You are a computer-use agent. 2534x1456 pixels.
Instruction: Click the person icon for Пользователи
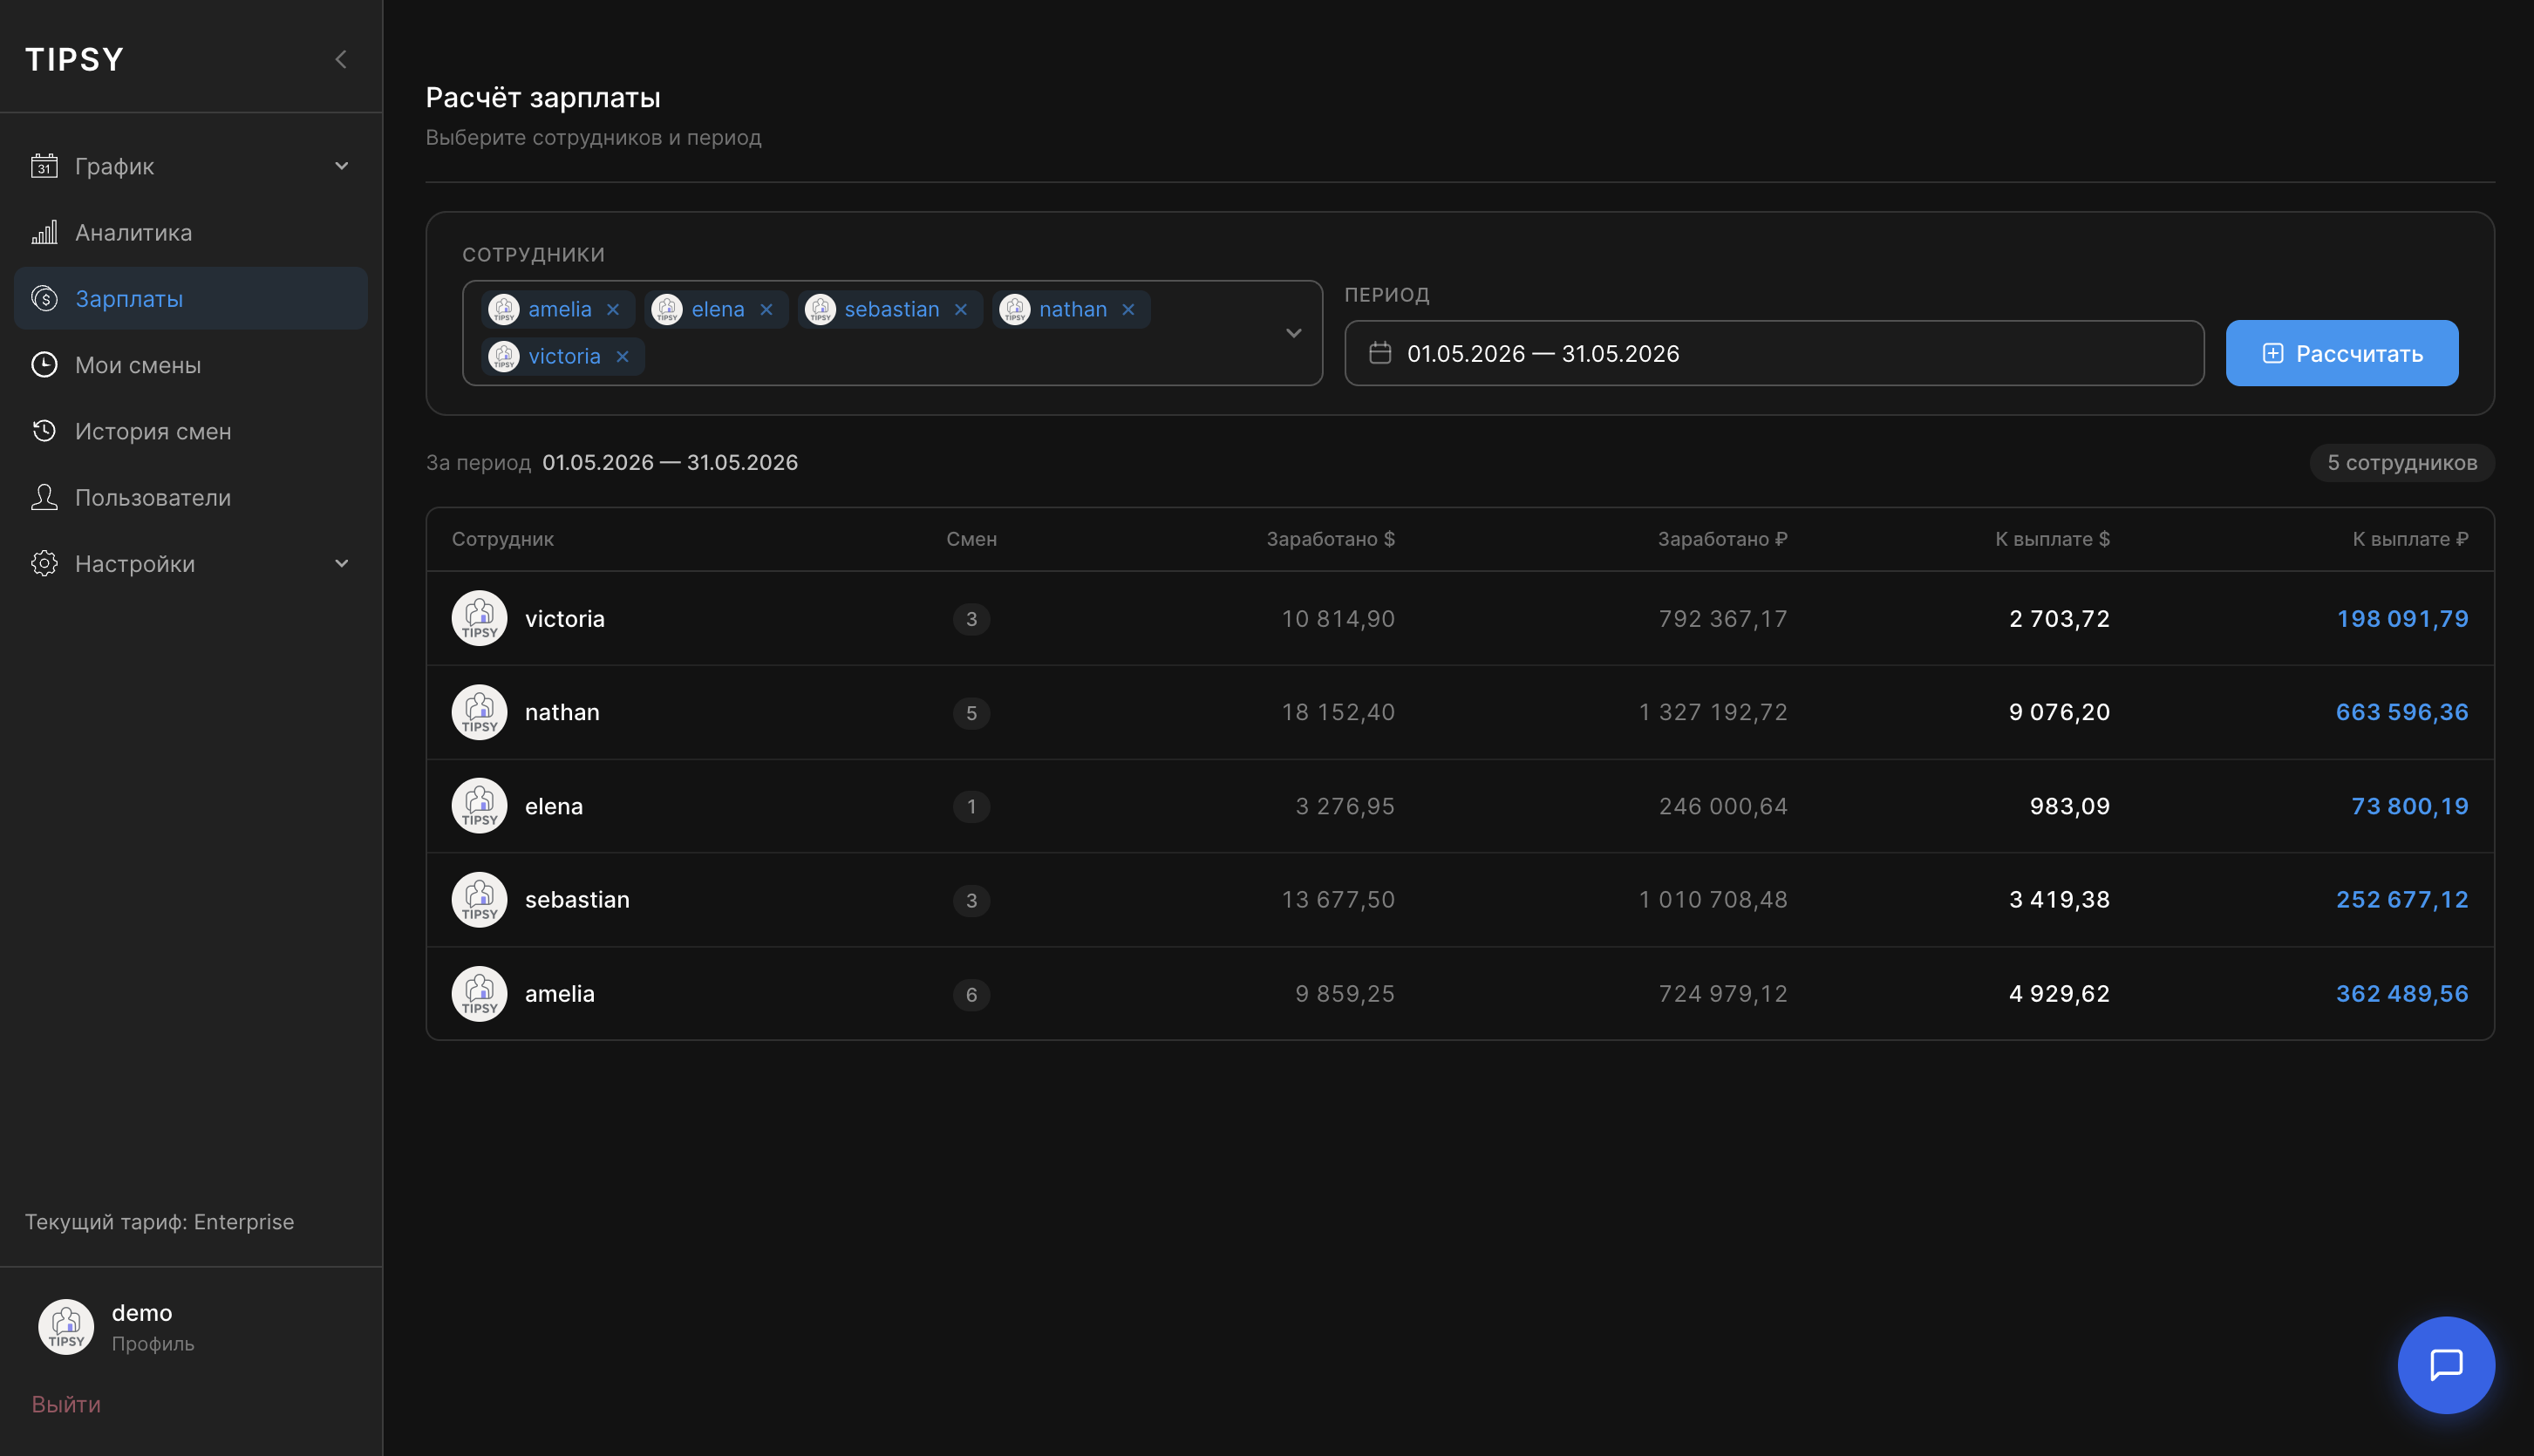pos(44,497)
